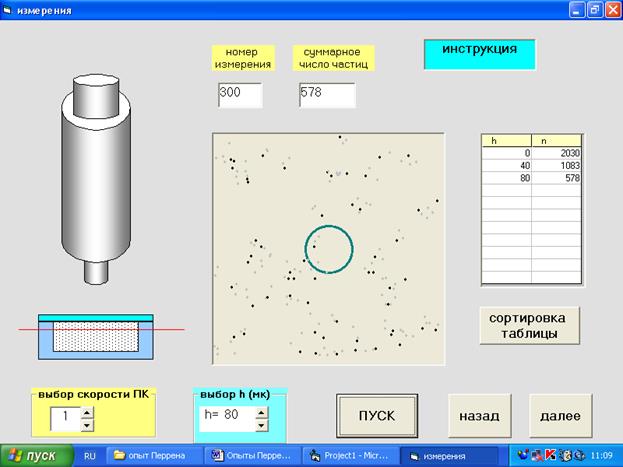
Task: Open the инструкция panel
Action: [x=480, y=54]
